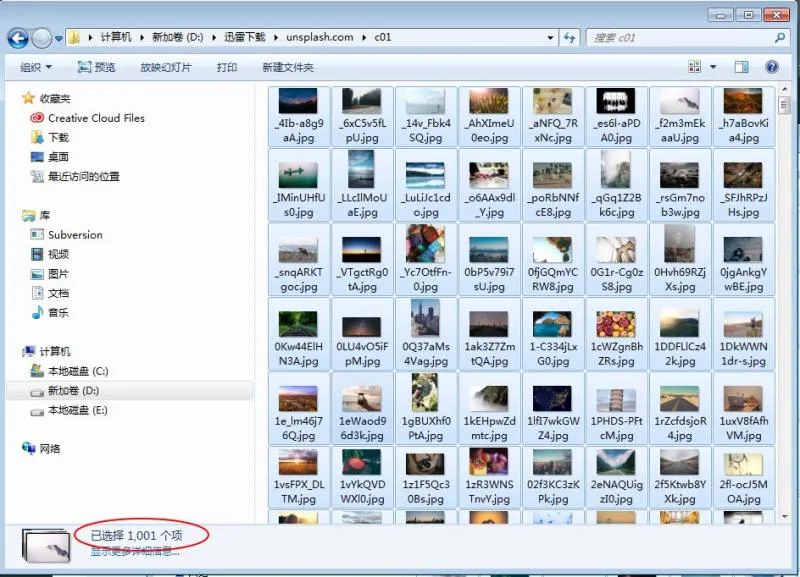Click 新建文件夹 new folder button
Screen dimensions: 800x577
coord(288,67)
